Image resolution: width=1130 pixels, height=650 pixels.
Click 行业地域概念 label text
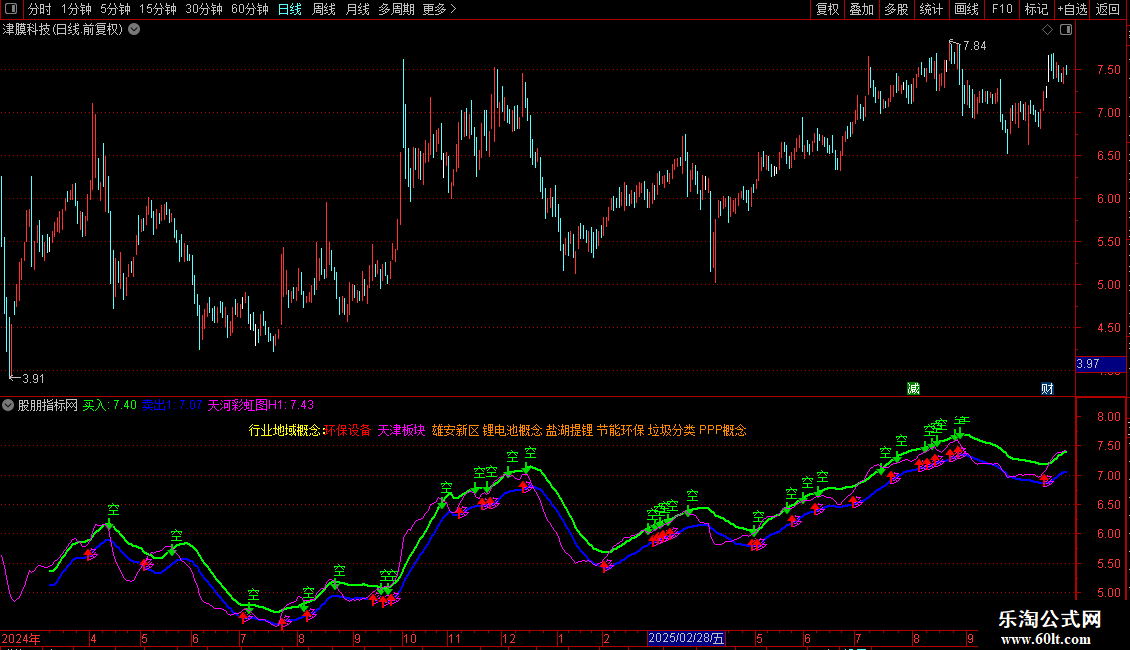(285, 430)
